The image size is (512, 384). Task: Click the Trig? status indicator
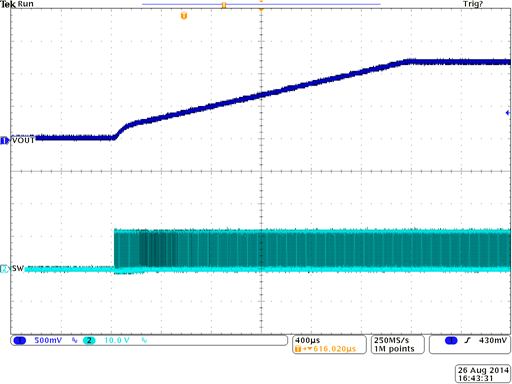coord(473,4)
